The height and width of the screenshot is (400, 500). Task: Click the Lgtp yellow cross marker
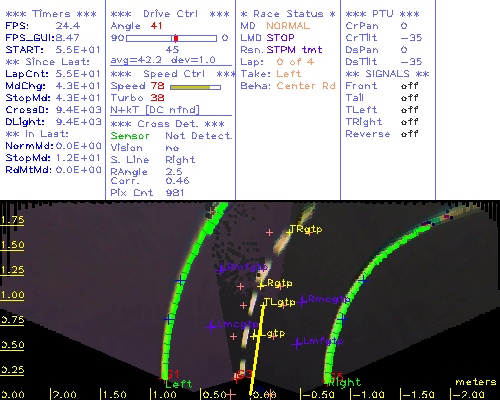pos(256,336)
